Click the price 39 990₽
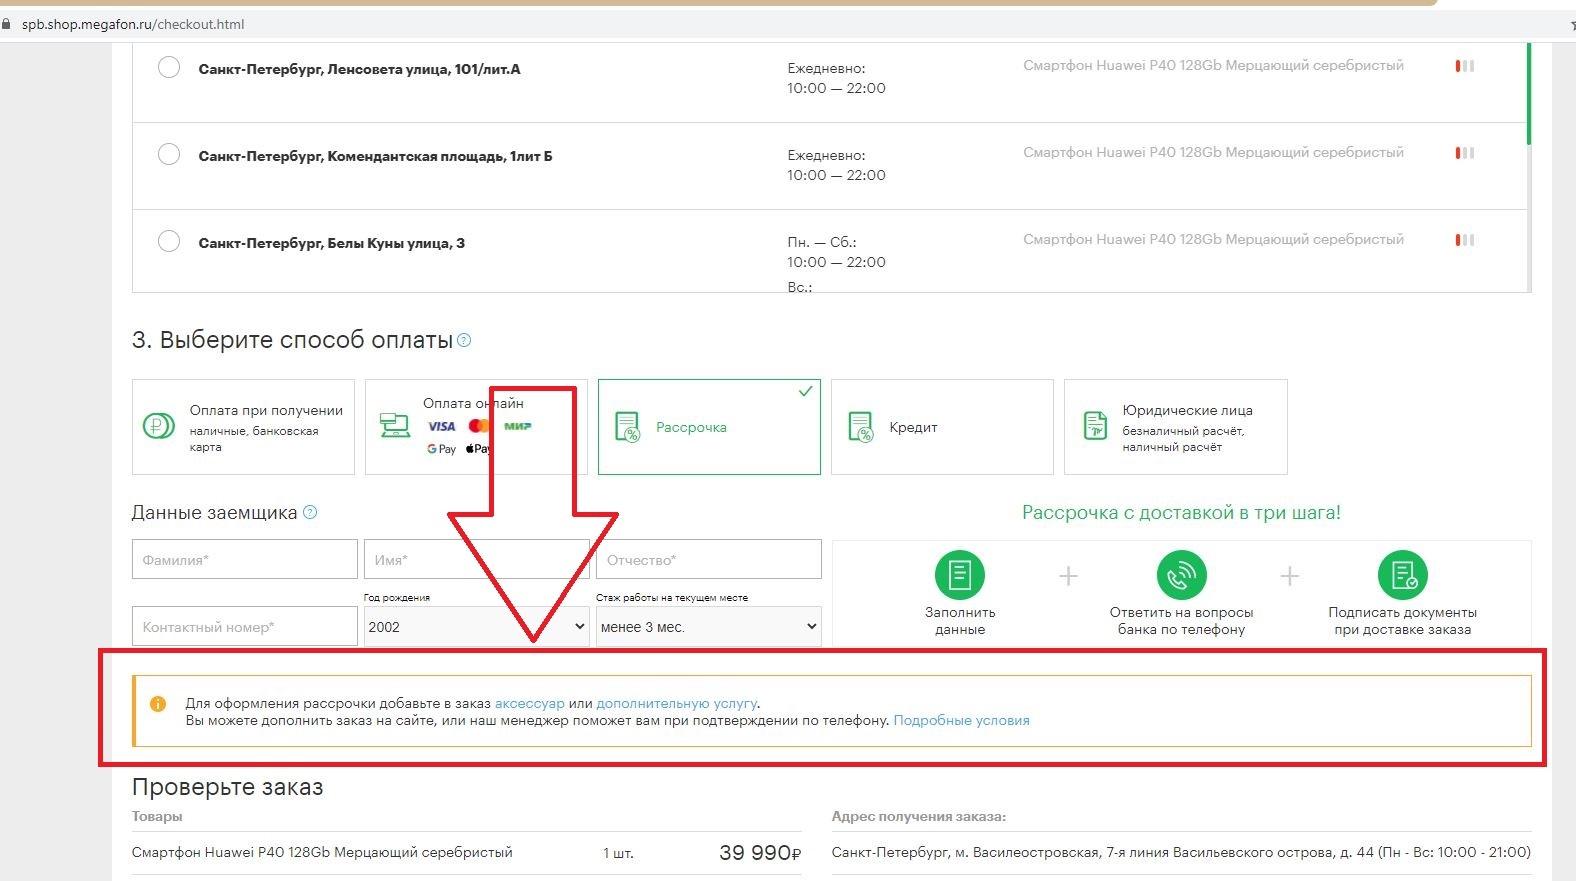The width and height of the screenshot is (1576, 881). pyautogui.click(x=760, y=853)
